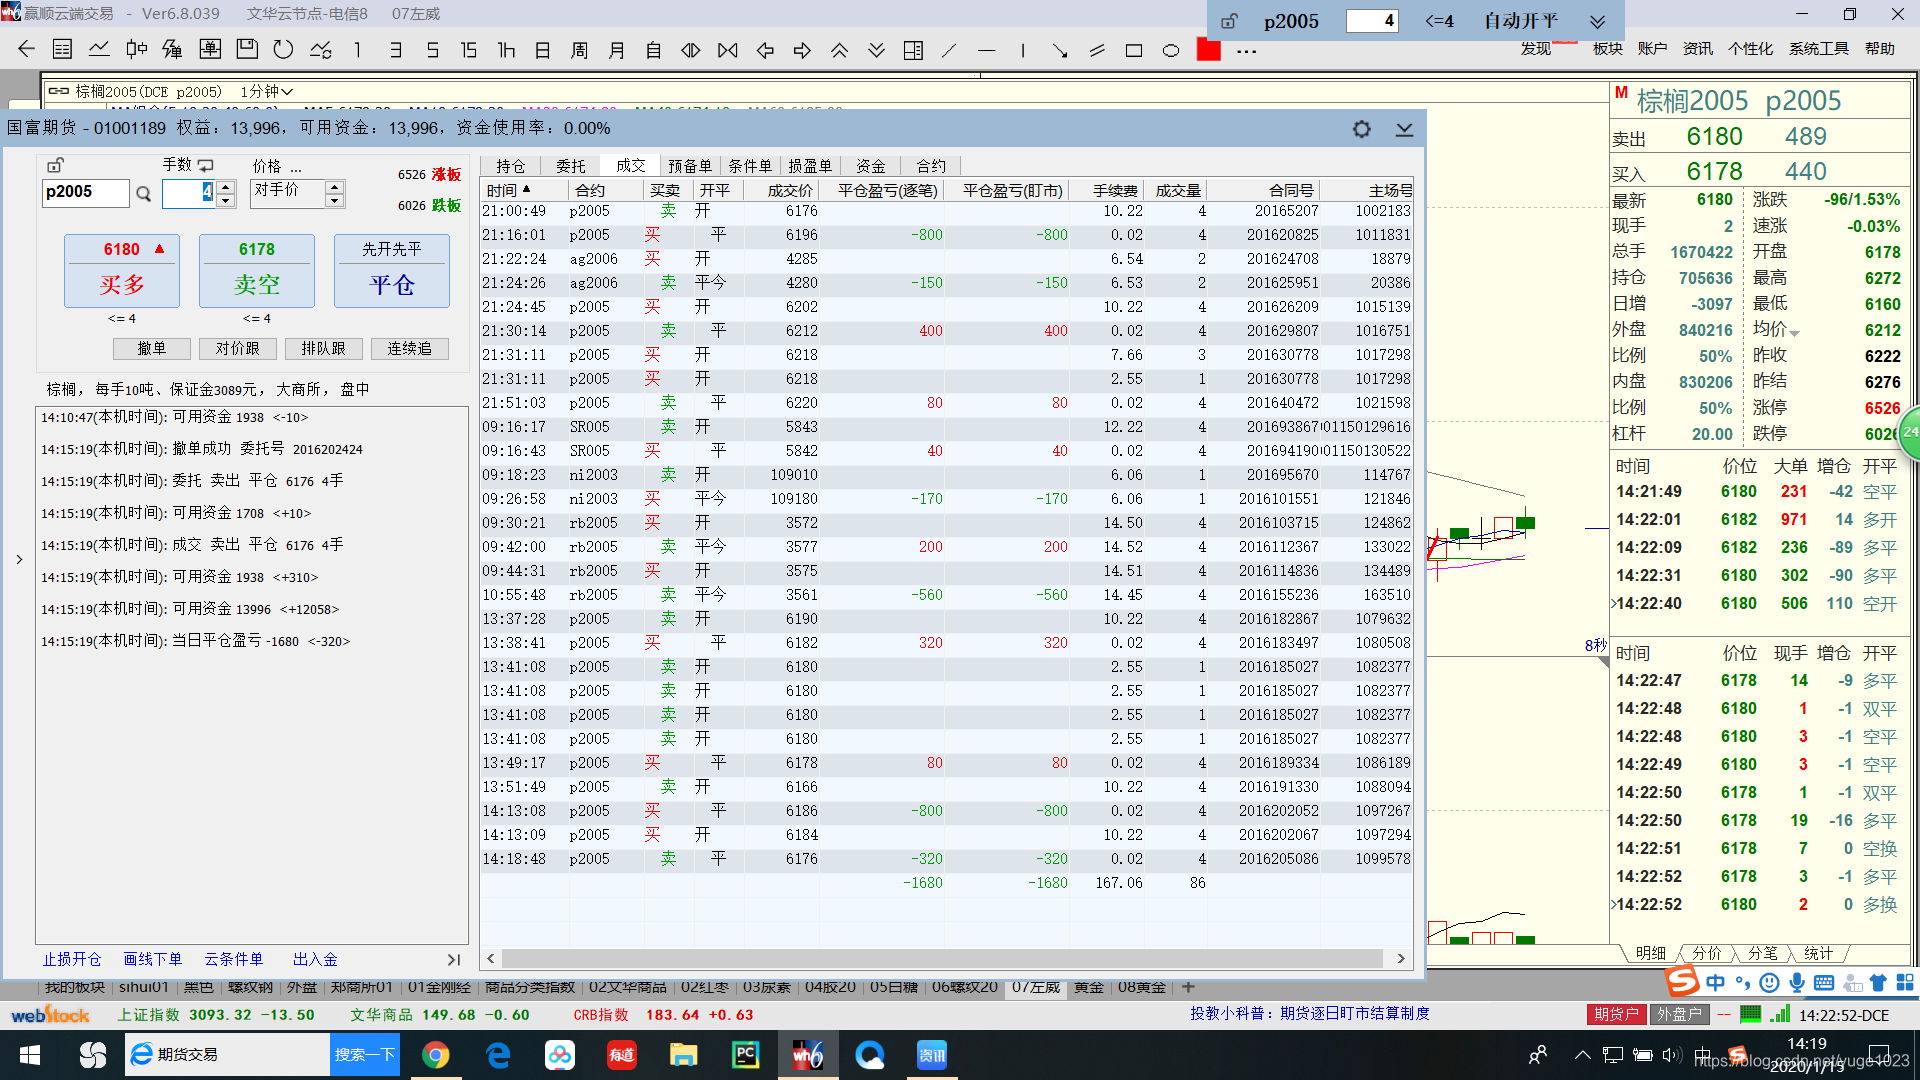Viewport: 1920px width, 1080px height.
Task: Click the hollow left arrow icon
Action: point(765,49)
